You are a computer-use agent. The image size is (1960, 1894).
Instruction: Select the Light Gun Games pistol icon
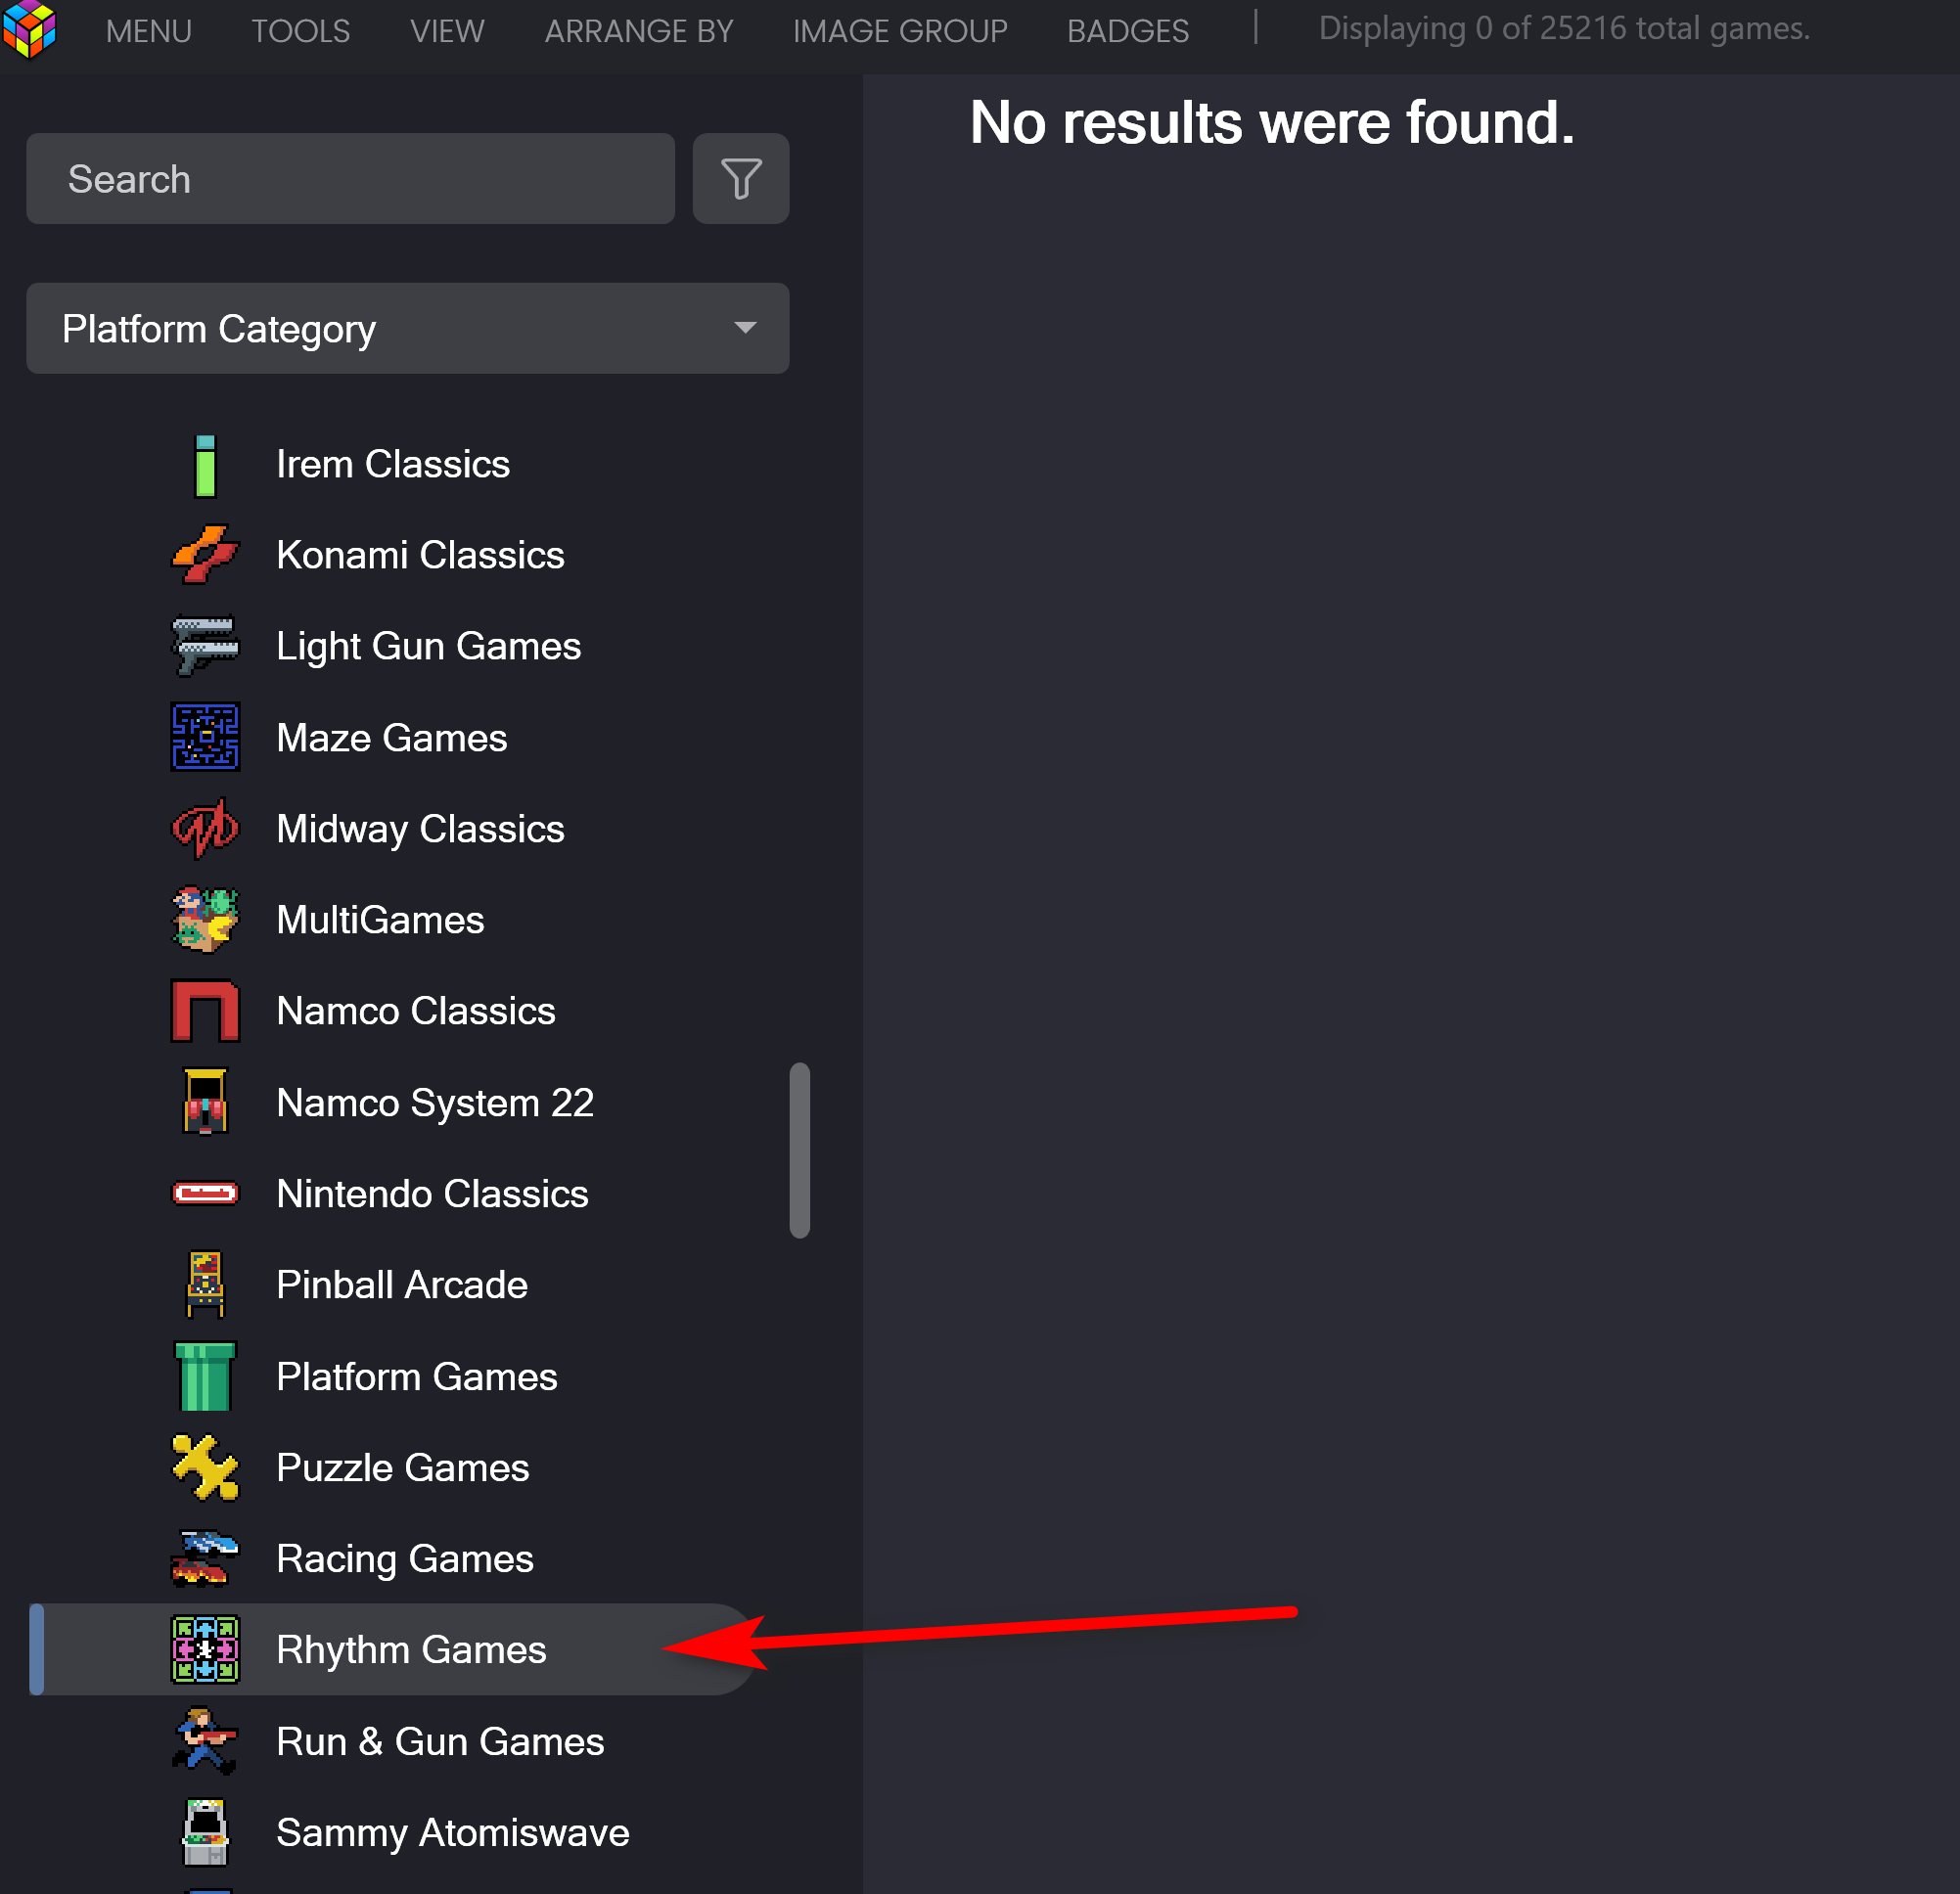205,645
